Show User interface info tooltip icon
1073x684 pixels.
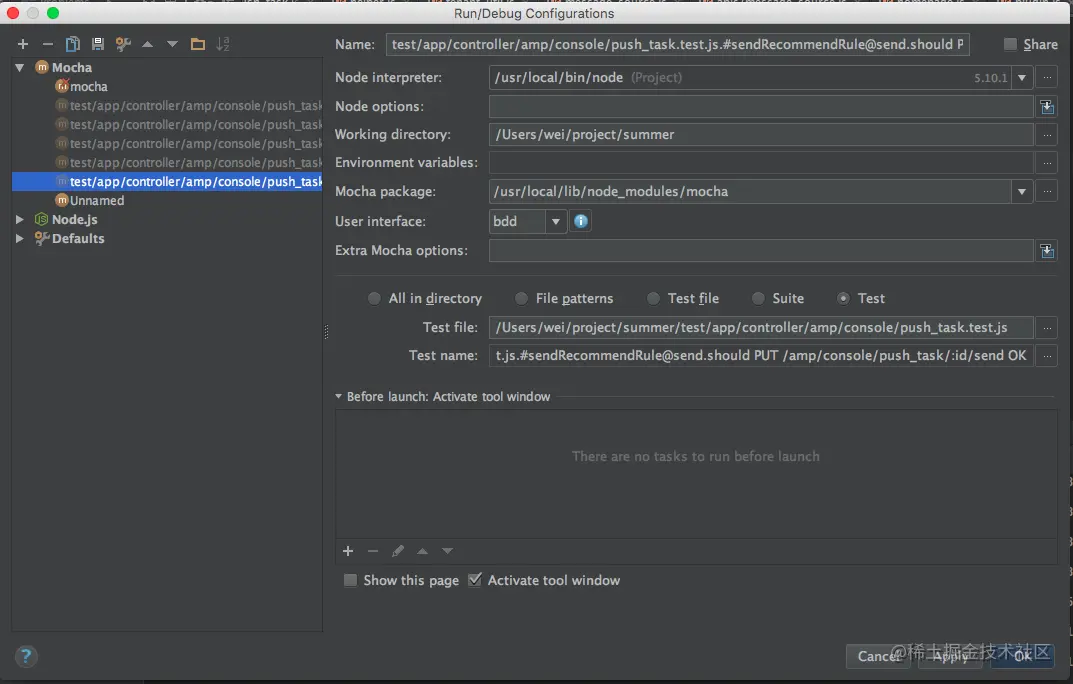click(x=580, y=221)
